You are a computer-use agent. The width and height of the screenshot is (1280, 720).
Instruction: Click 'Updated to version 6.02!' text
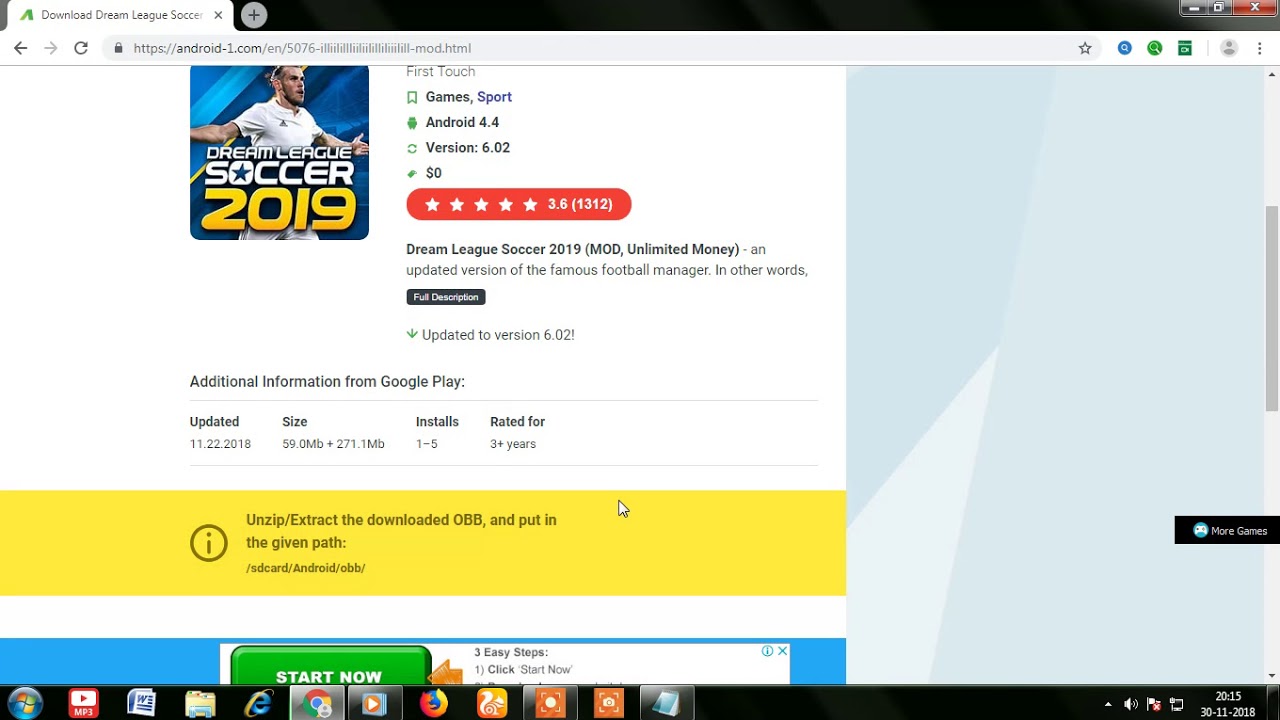tap(498, 335)
